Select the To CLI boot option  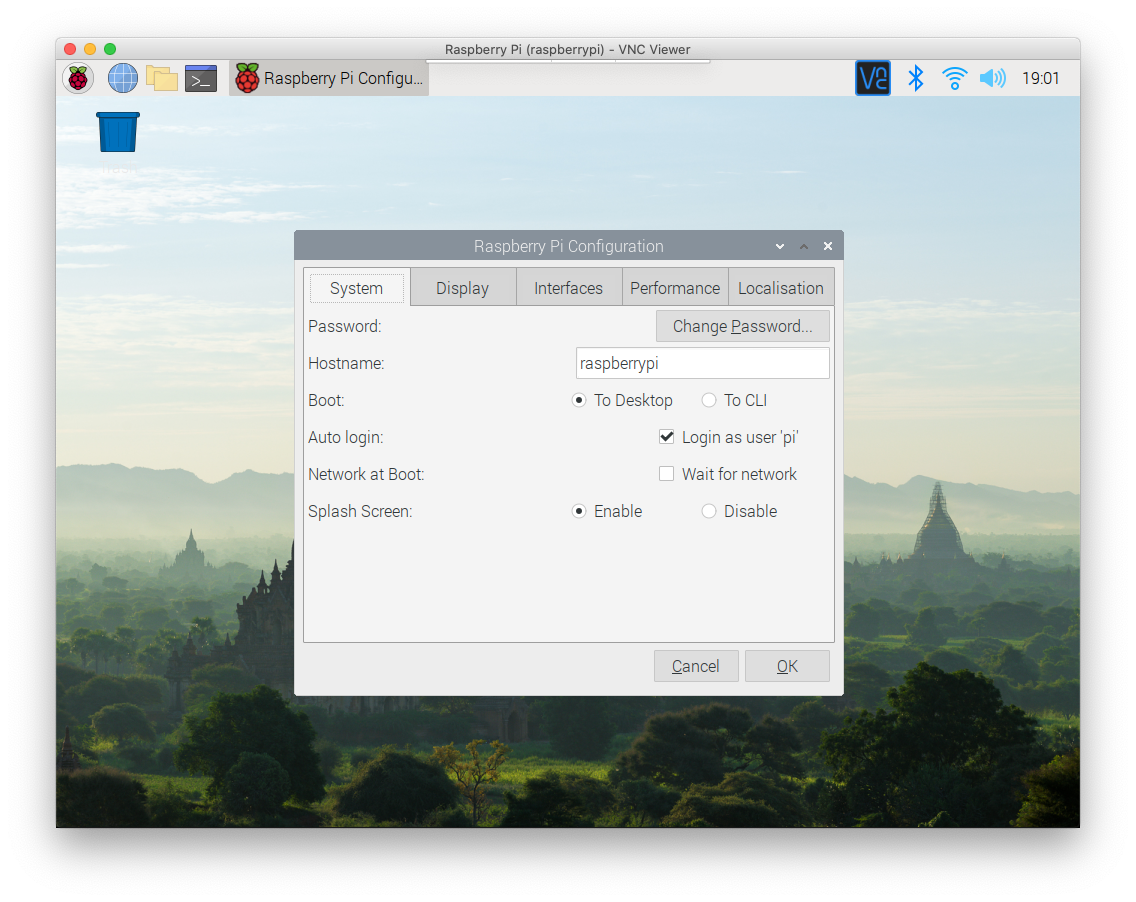point(709,399)
